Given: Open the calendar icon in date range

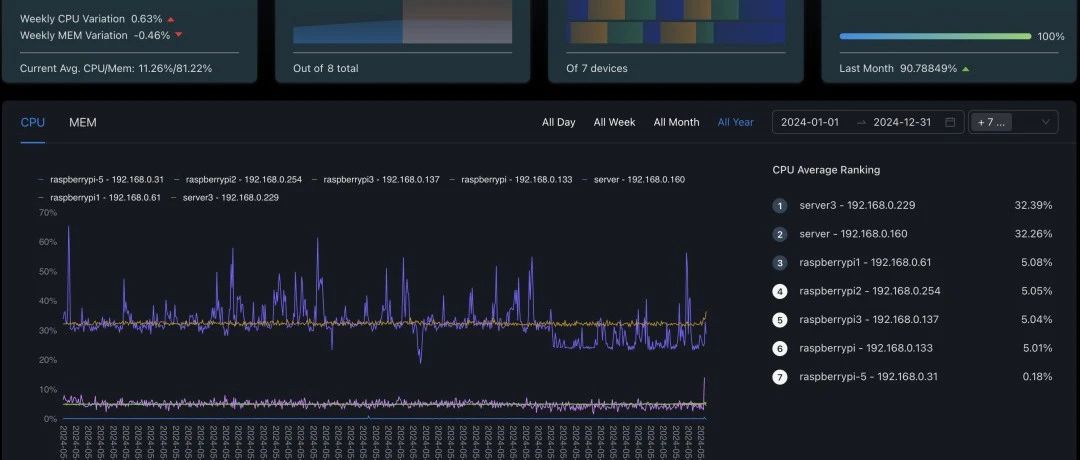Looking at the screenshot, I should tap(951, 122).
